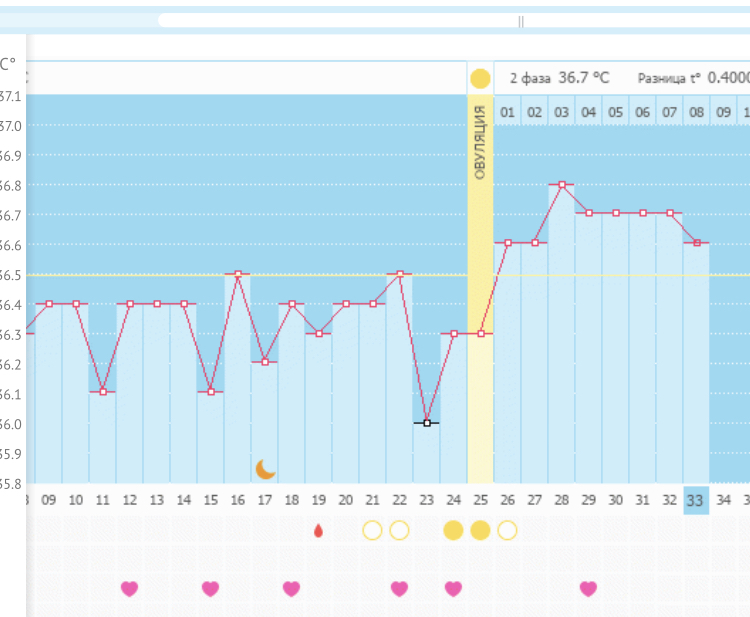Viewport: 750px width, 617px height.
Task: Click the red blood drop on day 19
Action: point(319,531)
